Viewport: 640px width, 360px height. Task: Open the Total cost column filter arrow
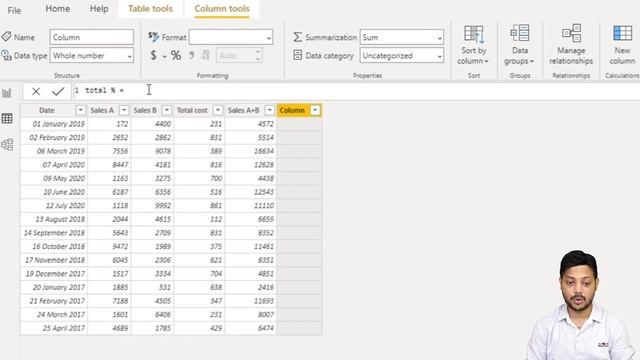click(218, 110)
